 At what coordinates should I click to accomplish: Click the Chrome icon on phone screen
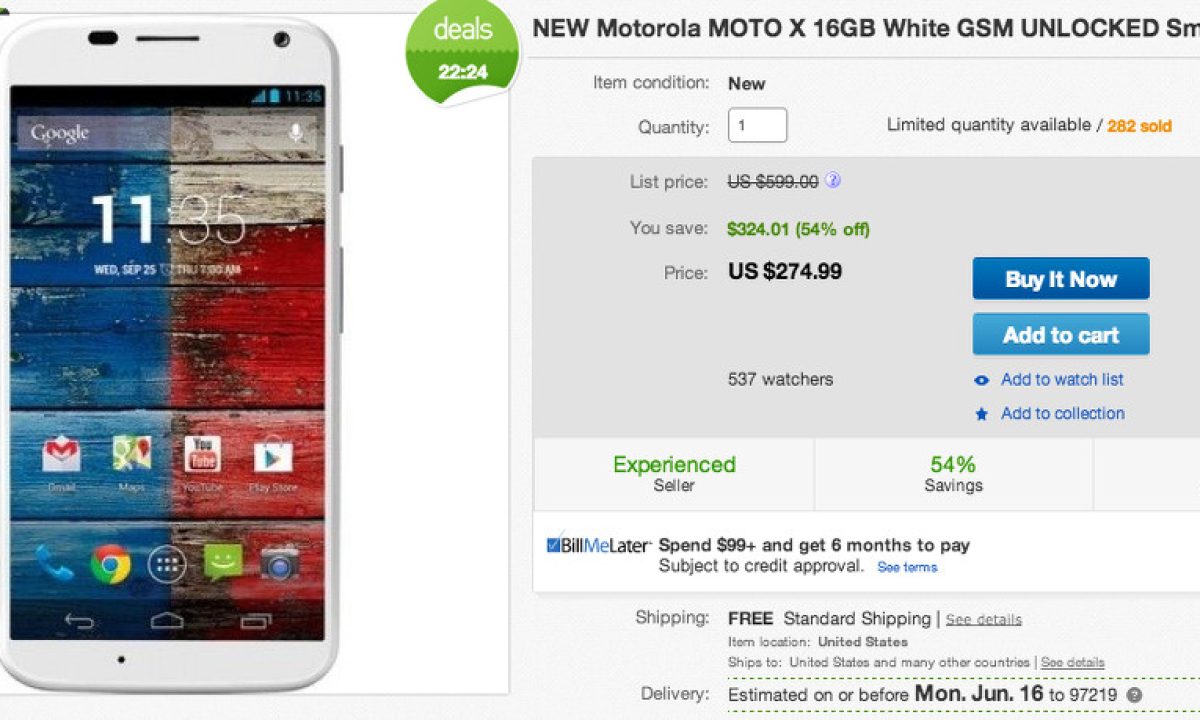click(x=110, y=564)
